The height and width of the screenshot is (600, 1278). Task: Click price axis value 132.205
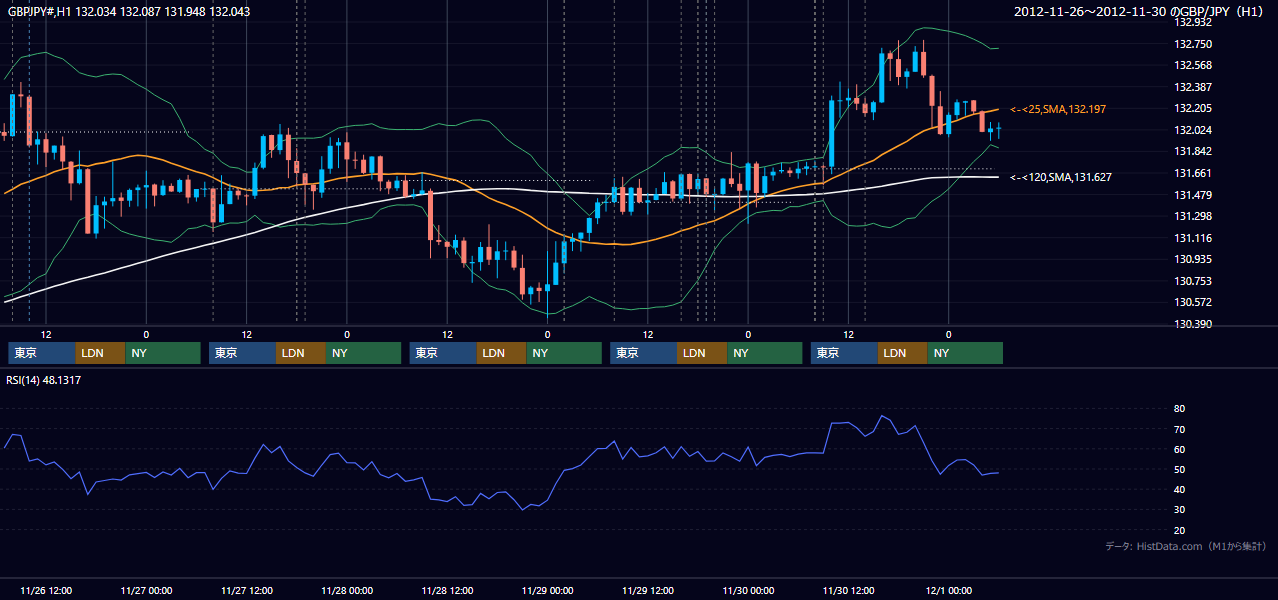[1193, 109]
